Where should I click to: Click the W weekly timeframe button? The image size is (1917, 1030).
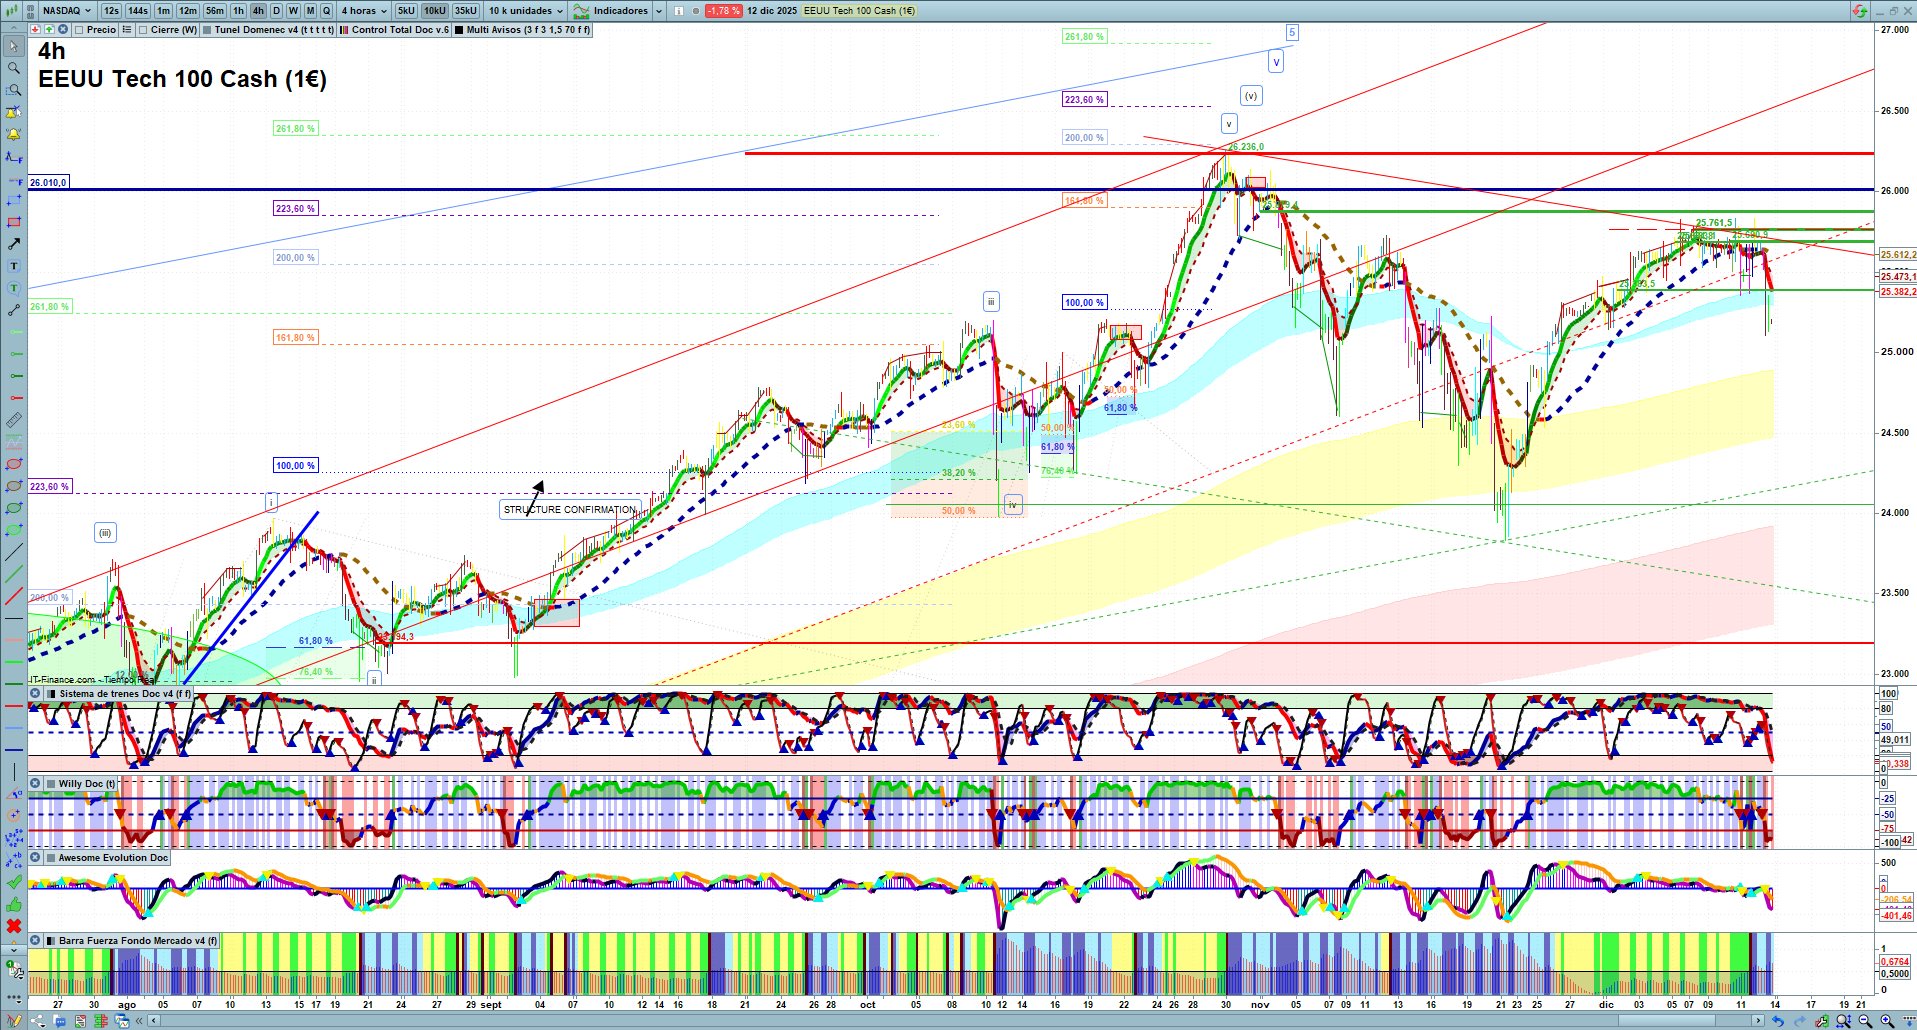(x=293, y=11)
